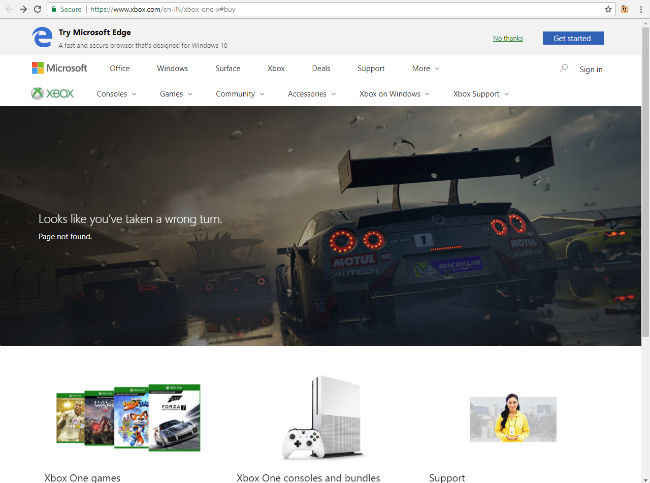Viewport: 650px width, 483px height.
Task: Open the Deals menu item
Action: coord(321,68)
